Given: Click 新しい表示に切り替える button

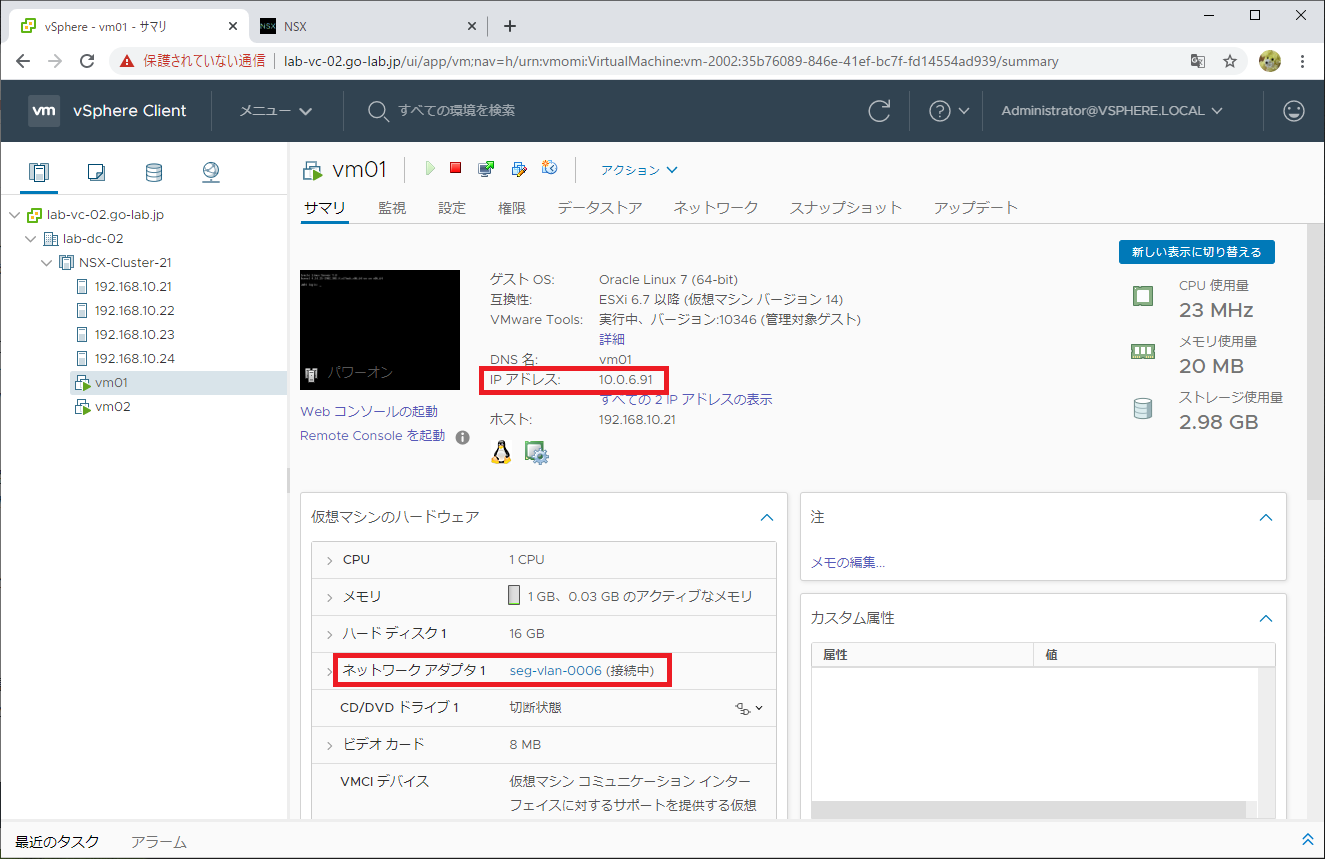Looking at the screenshot, I should point(1197,252).
